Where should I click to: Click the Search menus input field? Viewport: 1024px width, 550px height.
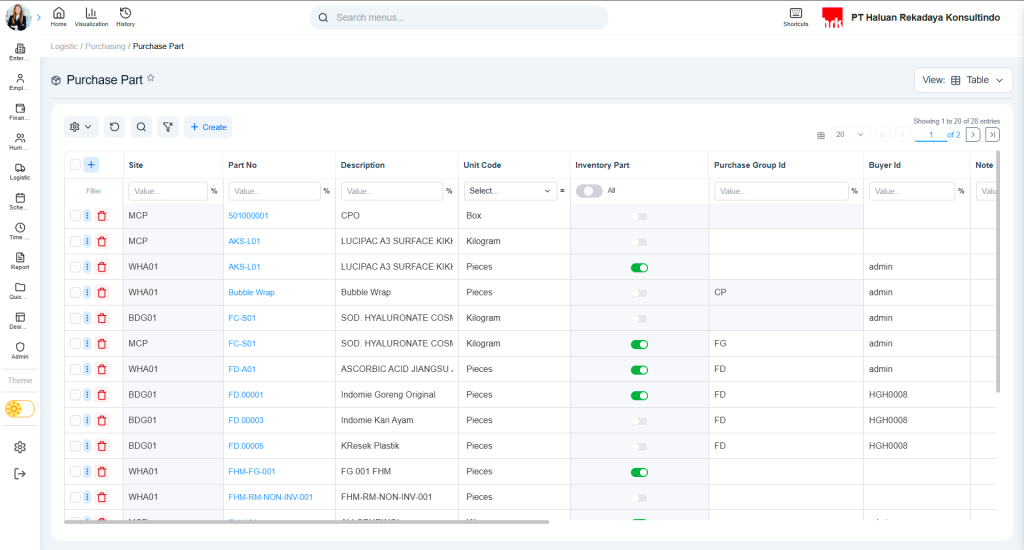(460, 18)
